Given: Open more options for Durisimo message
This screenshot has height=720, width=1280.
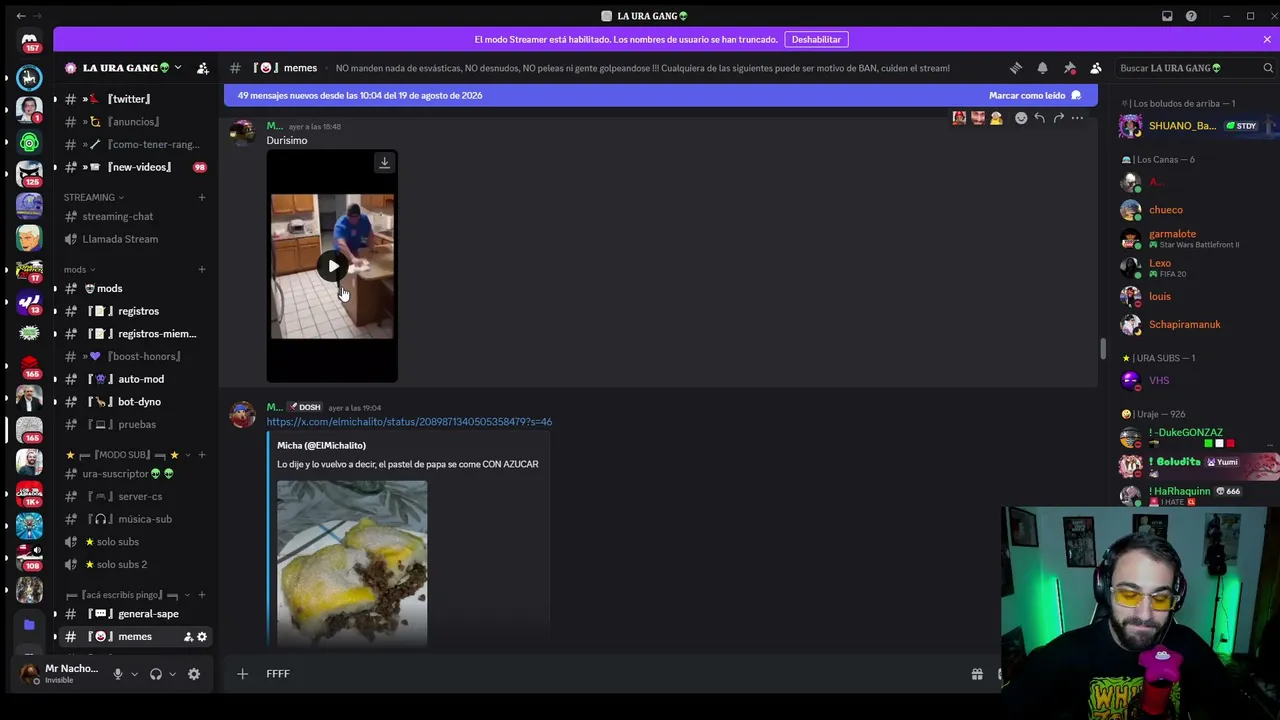Looking at the screenshot, I should point(1077,118).
